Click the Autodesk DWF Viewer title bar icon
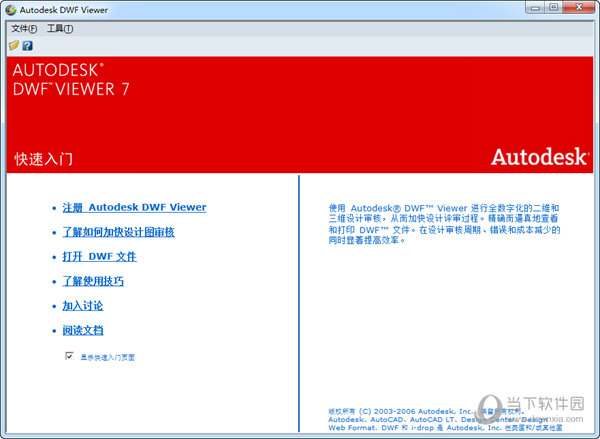Viewport: 600px width, 439px height. tap(11, 10)
